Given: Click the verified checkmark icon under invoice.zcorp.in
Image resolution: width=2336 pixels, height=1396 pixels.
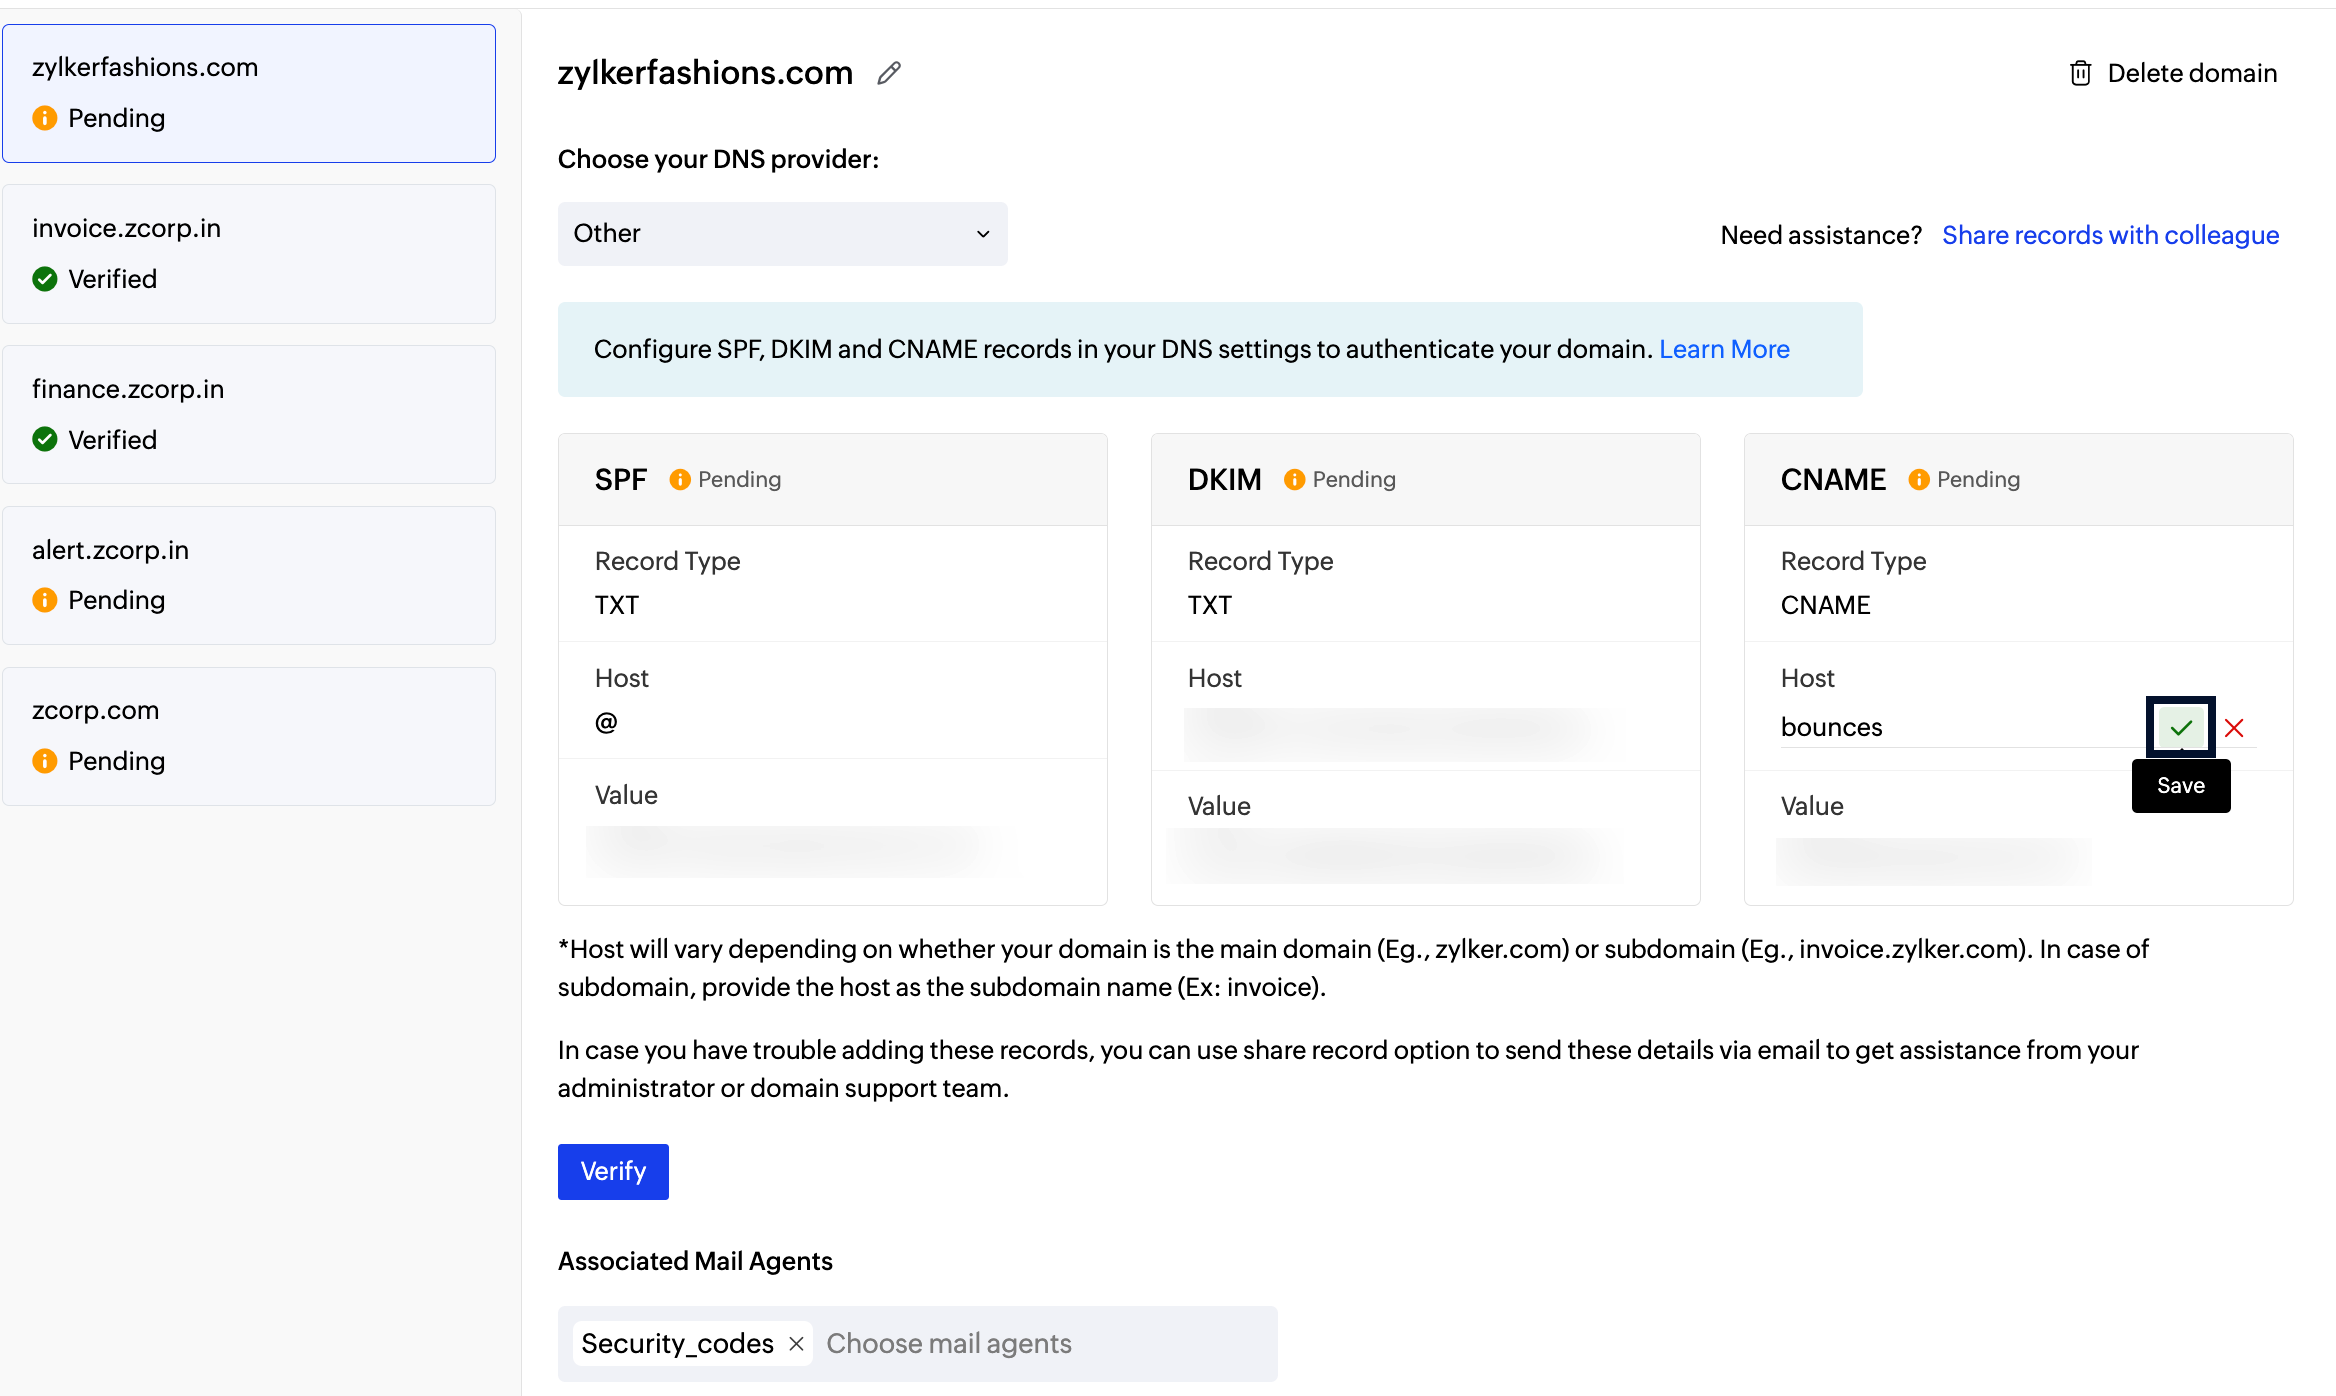Looking at the screenshot, I should pos(45,279).
